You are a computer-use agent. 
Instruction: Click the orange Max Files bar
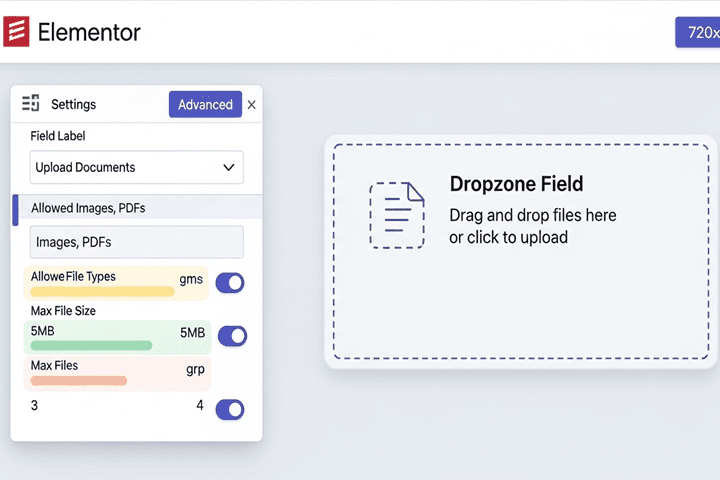click(x=79, y=381)
